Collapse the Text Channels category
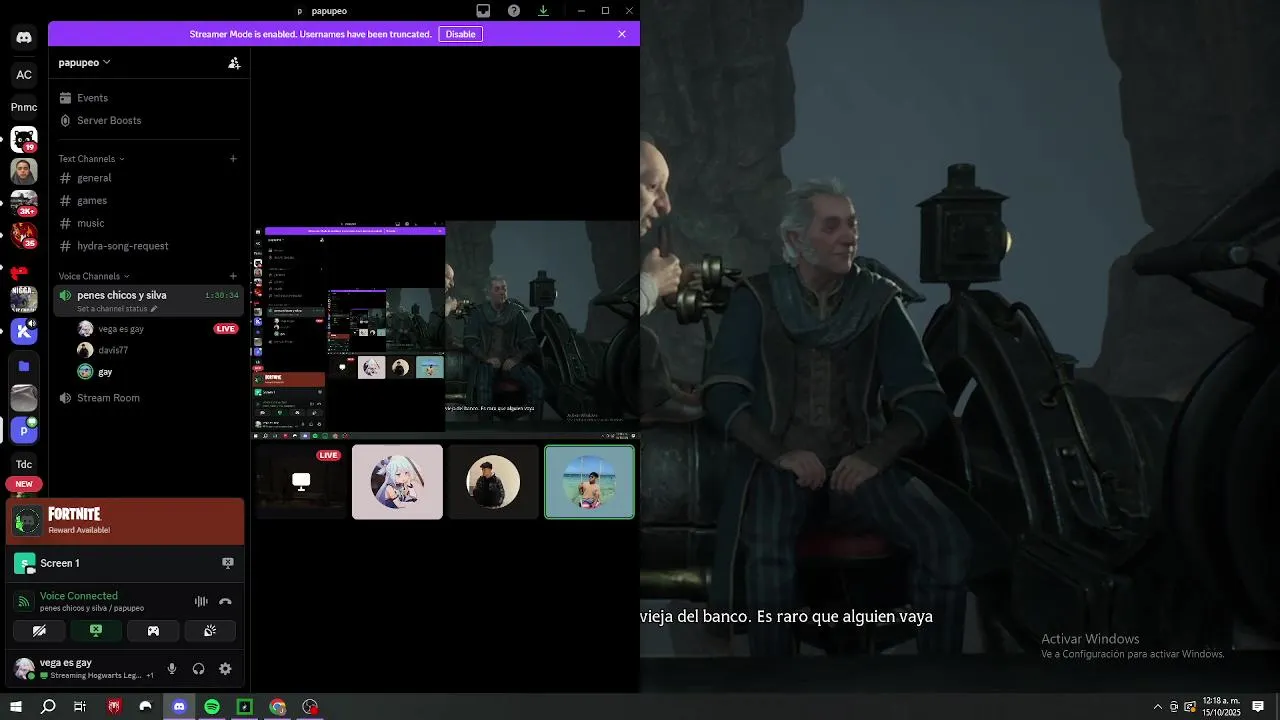 pos(91,159)
